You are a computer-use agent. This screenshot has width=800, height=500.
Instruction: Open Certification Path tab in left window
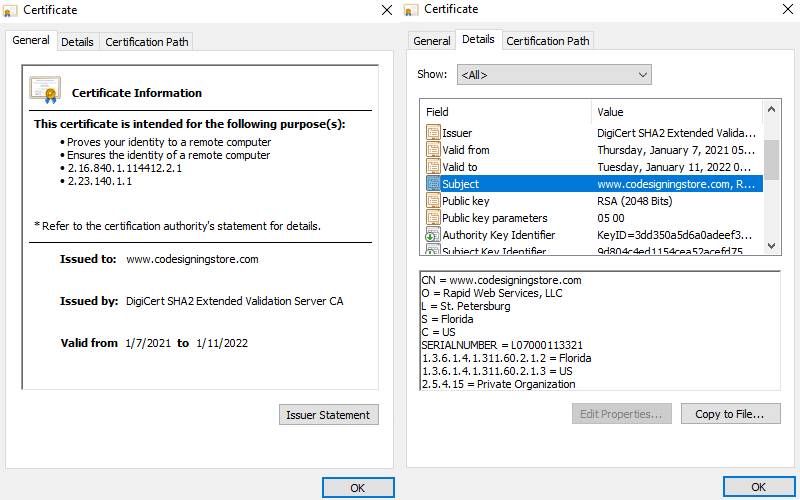click(146, 42)
